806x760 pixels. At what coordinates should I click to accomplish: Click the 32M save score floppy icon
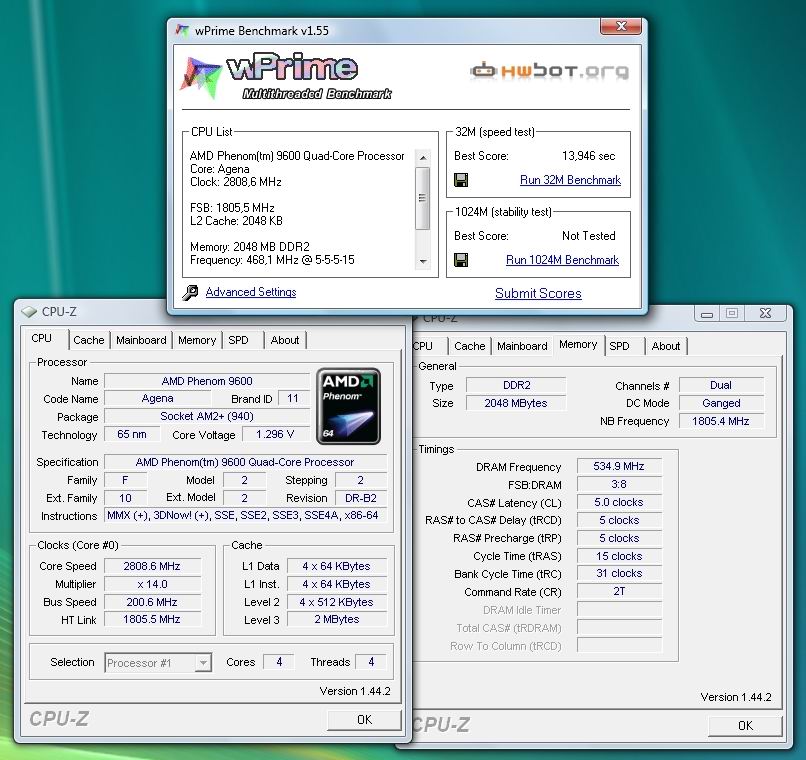pos(461,180)
